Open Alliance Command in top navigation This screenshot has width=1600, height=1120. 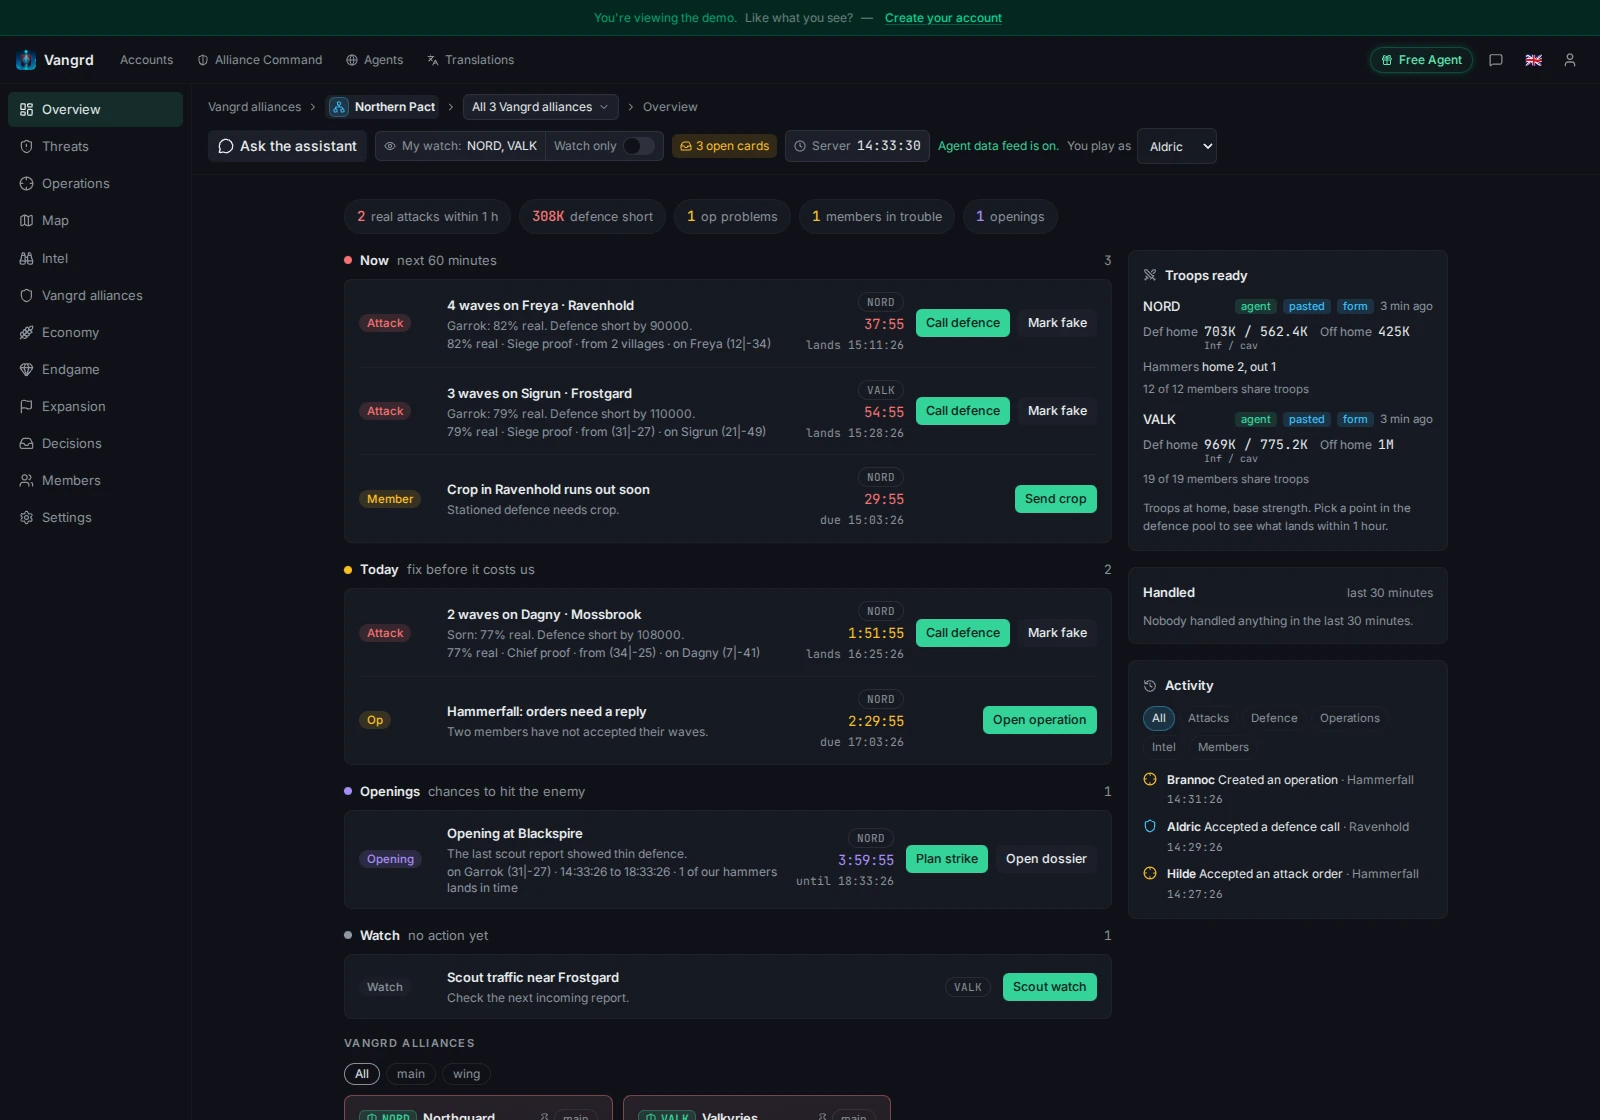click(260, 60)
